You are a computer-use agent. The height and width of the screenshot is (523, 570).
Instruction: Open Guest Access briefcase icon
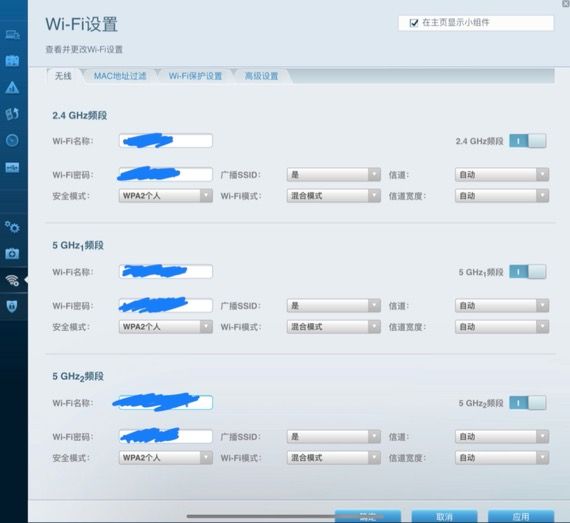[12, 61]
